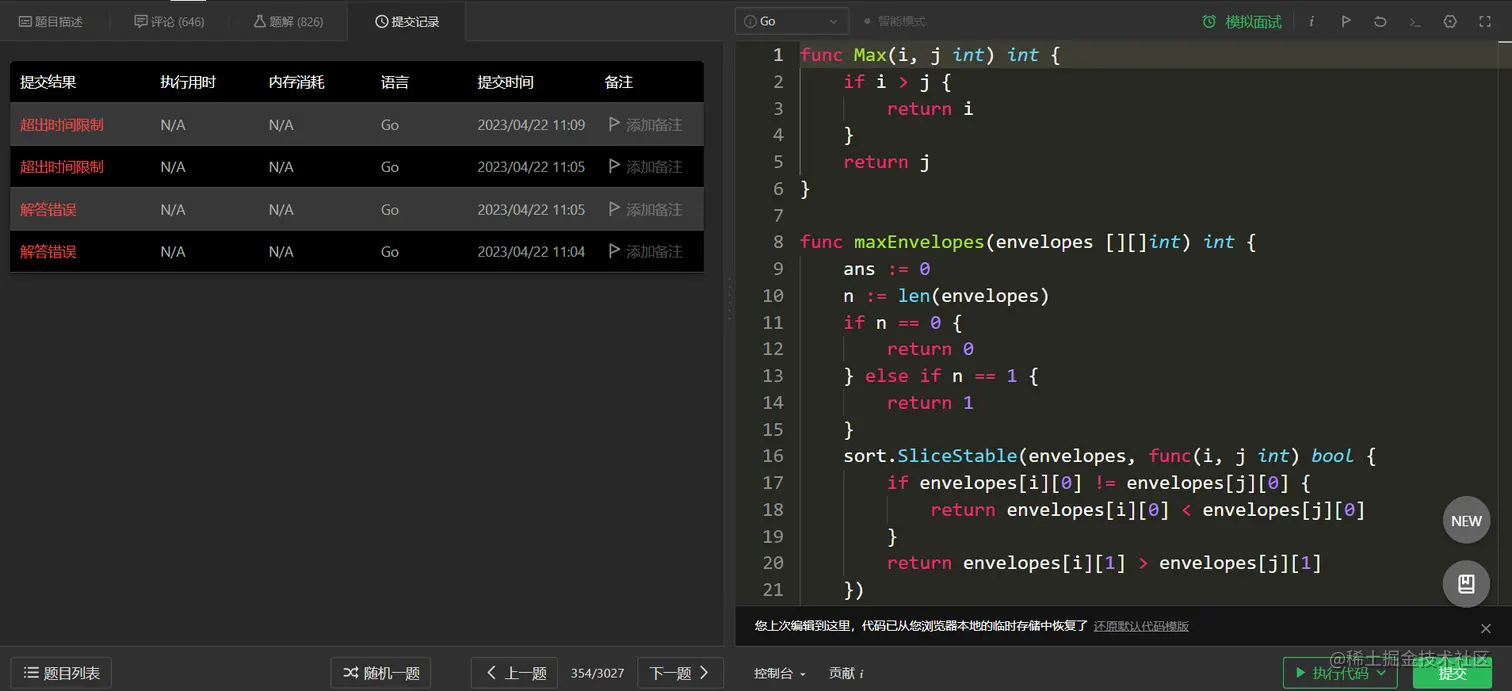The height and width of the screenshot is (691, 1512).
Task: Click the 提交时间 column header
Action: point(505,82)
